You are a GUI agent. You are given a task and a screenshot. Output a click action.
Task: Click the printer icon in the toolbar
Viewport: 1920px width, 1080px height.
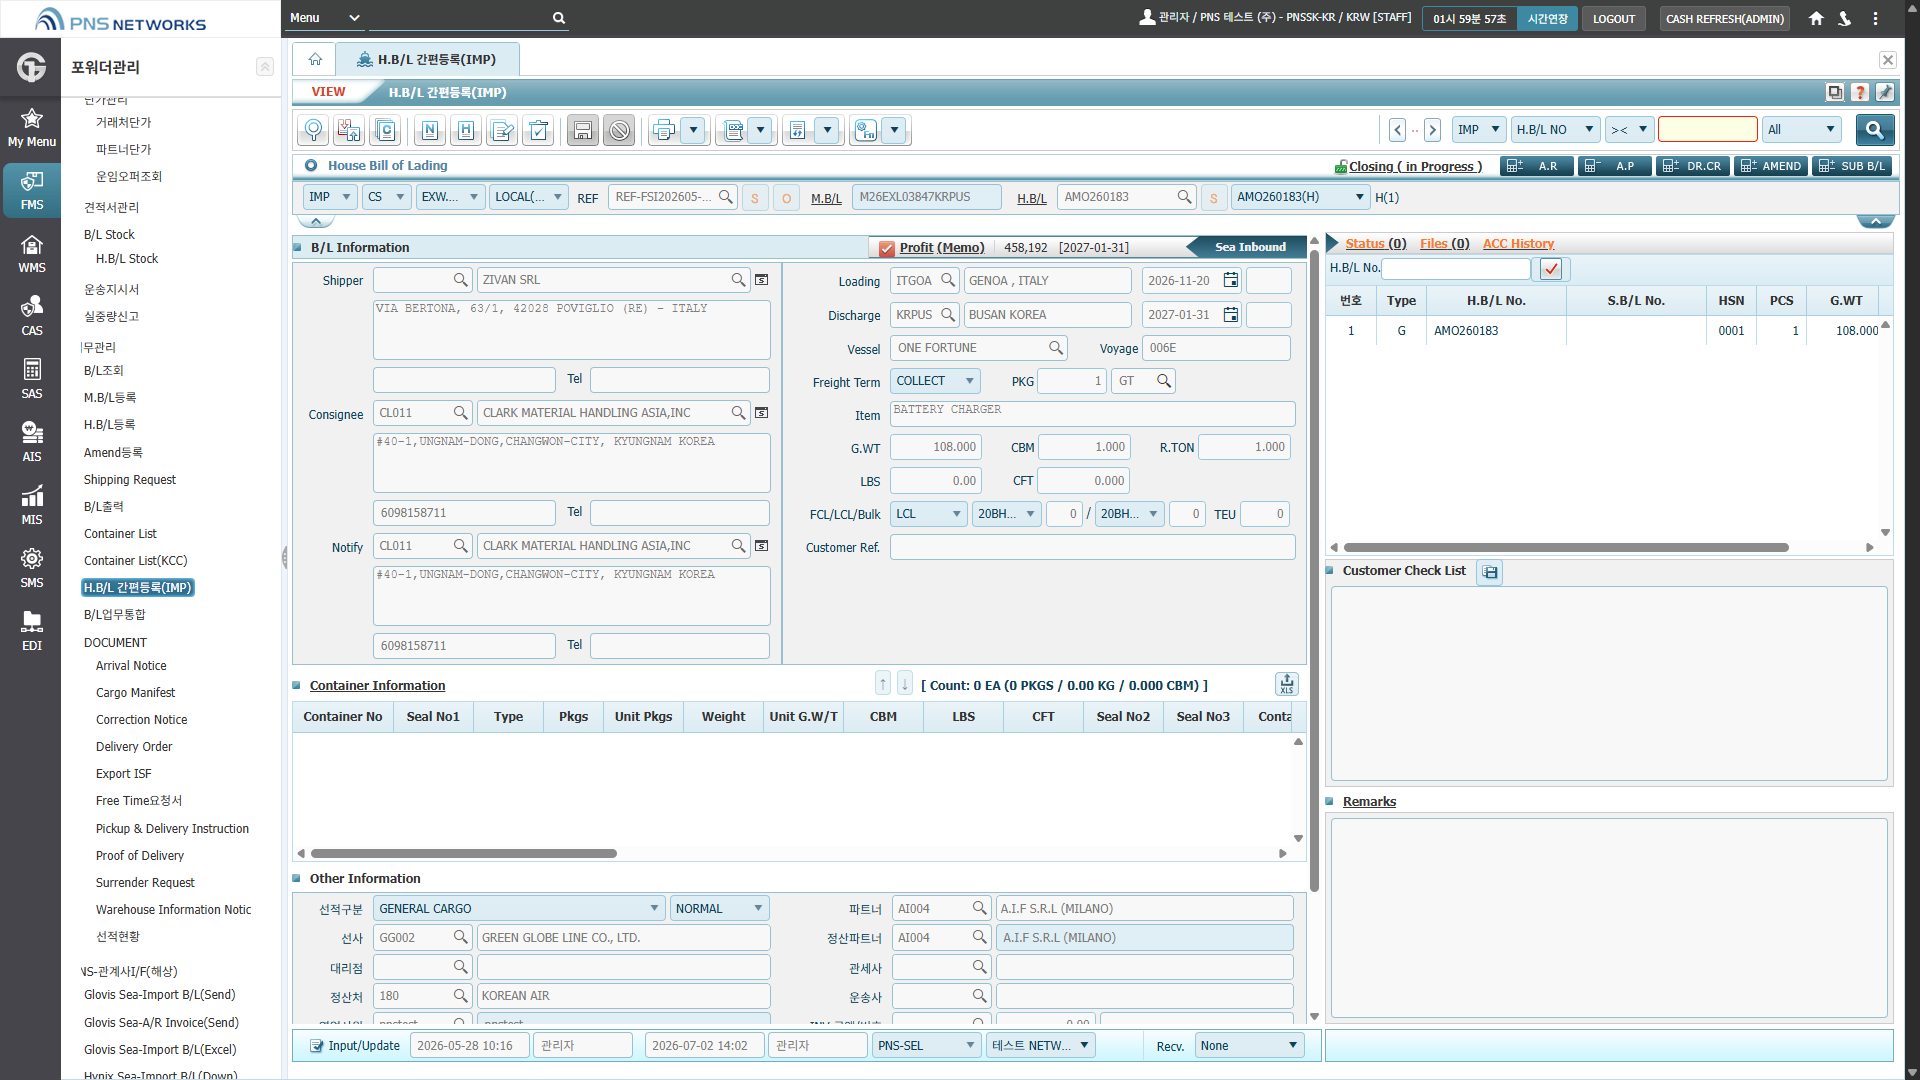pyautogui.click(x=663, y=130)
